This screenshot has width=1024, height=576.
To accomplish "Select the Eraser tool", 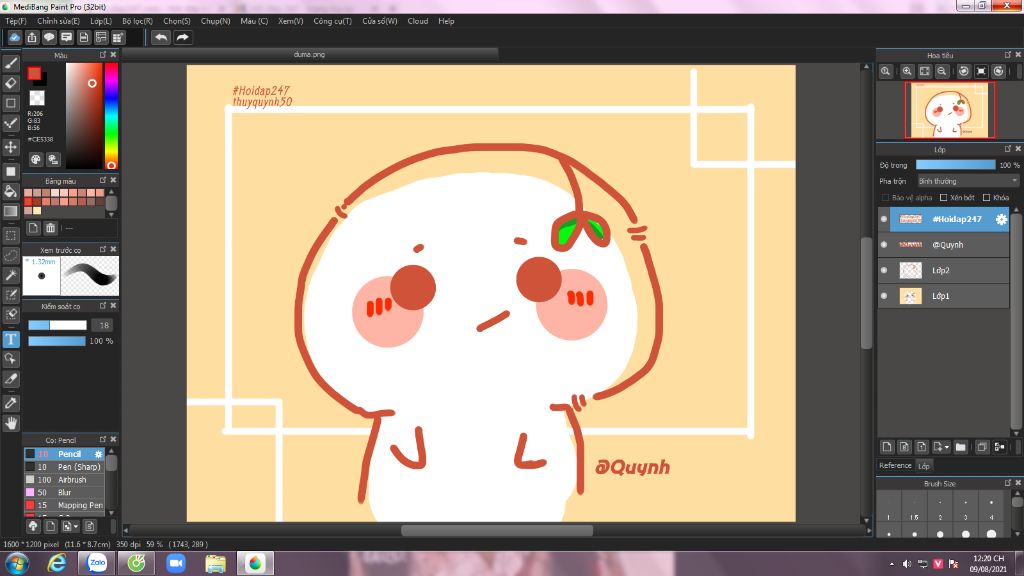I will [11, 83].
